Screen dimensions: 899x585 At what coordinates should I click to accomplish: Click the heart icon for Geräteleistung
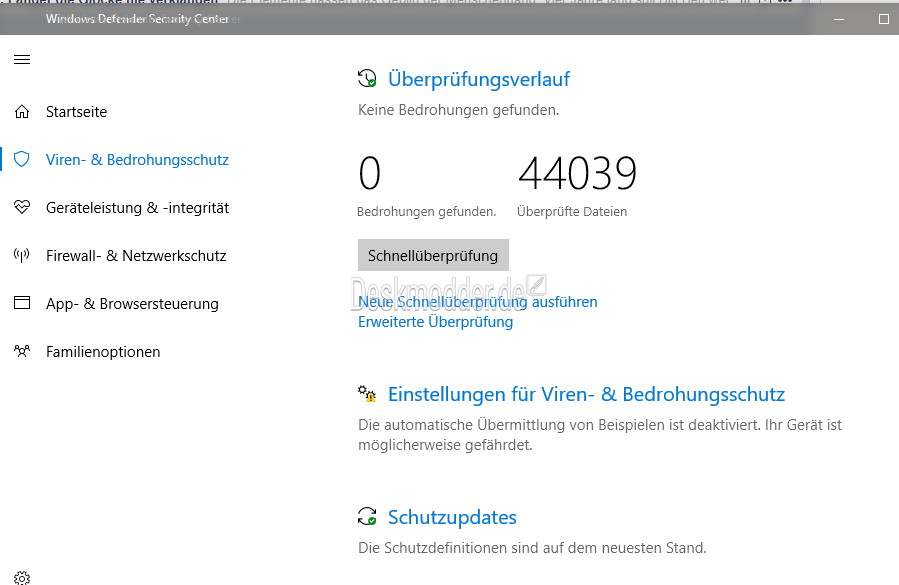tap(22, 207)
